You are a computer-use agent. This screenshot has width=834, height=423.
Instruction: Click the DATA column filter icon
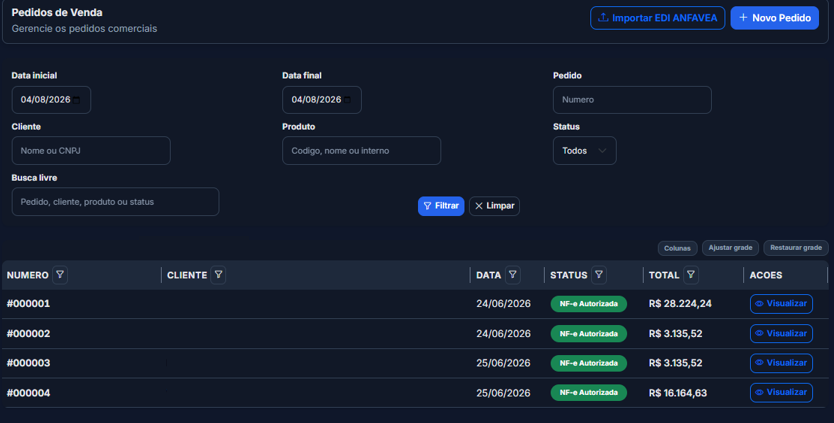[512, 275]
